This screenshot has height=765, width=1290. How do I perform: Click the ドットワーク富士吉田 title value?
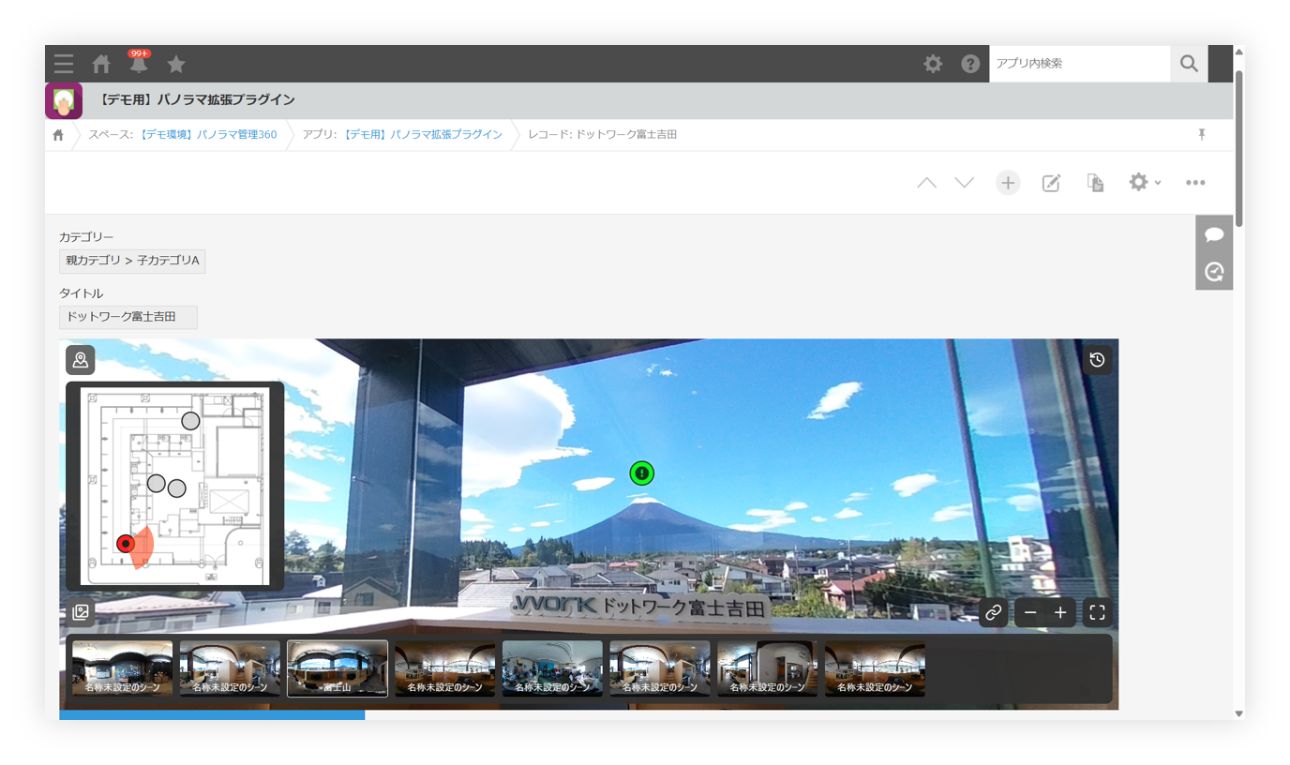[128, 317]
